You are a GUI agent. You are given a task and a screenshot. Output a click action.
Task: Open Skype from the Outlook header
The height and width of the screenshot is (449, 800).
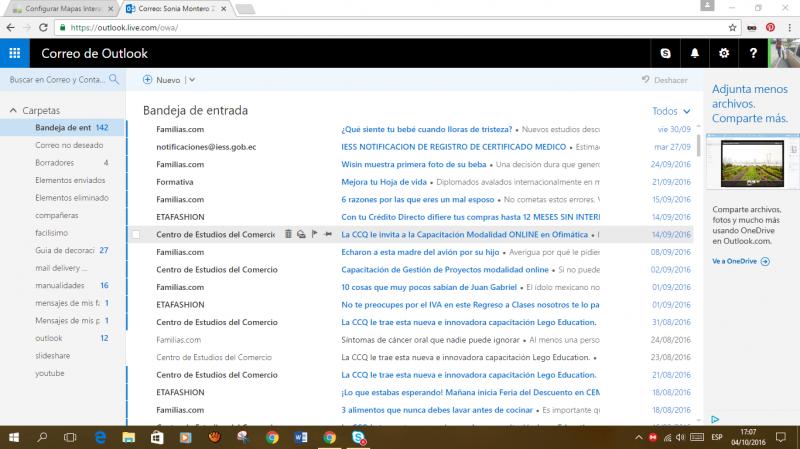pyautogui.click(x=666, y=53)
